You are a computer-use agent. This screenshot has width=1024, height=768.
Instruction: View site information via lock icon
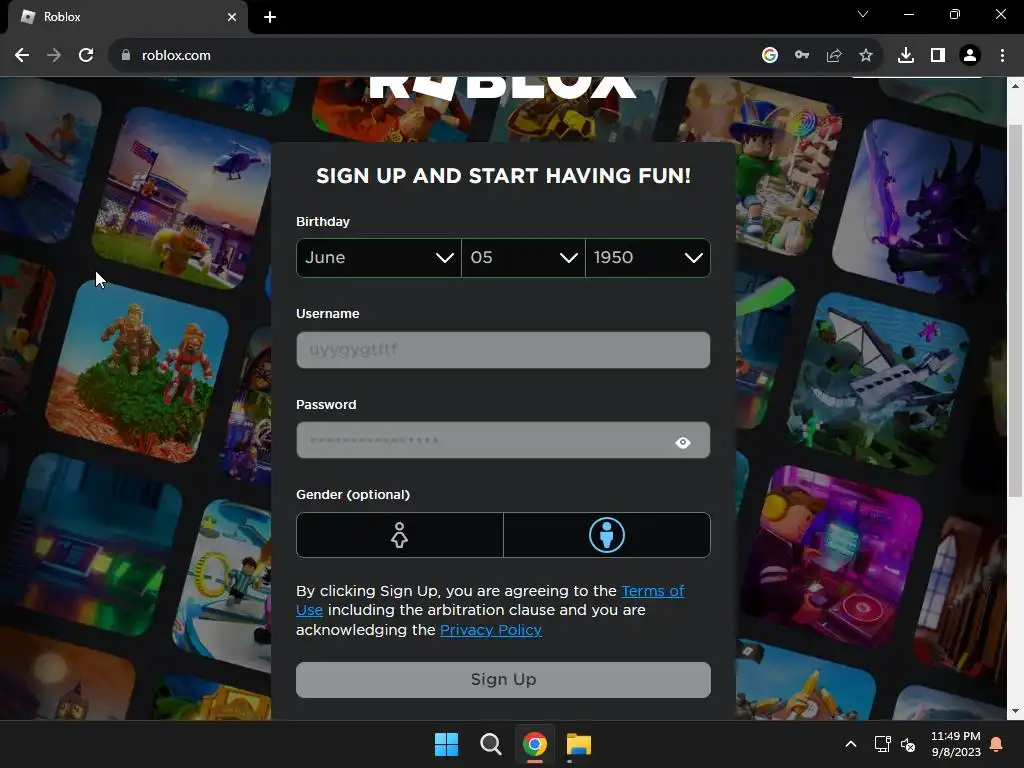125,56
